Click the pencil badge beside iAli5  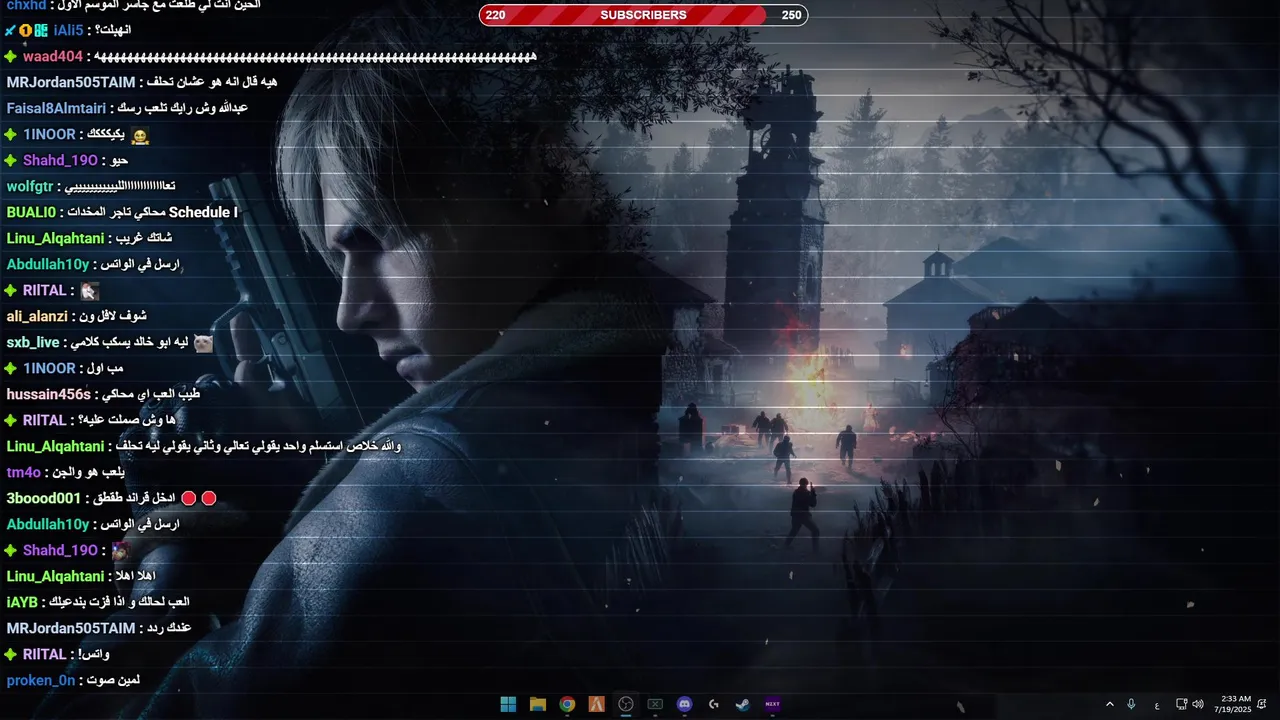coord(10,30)
